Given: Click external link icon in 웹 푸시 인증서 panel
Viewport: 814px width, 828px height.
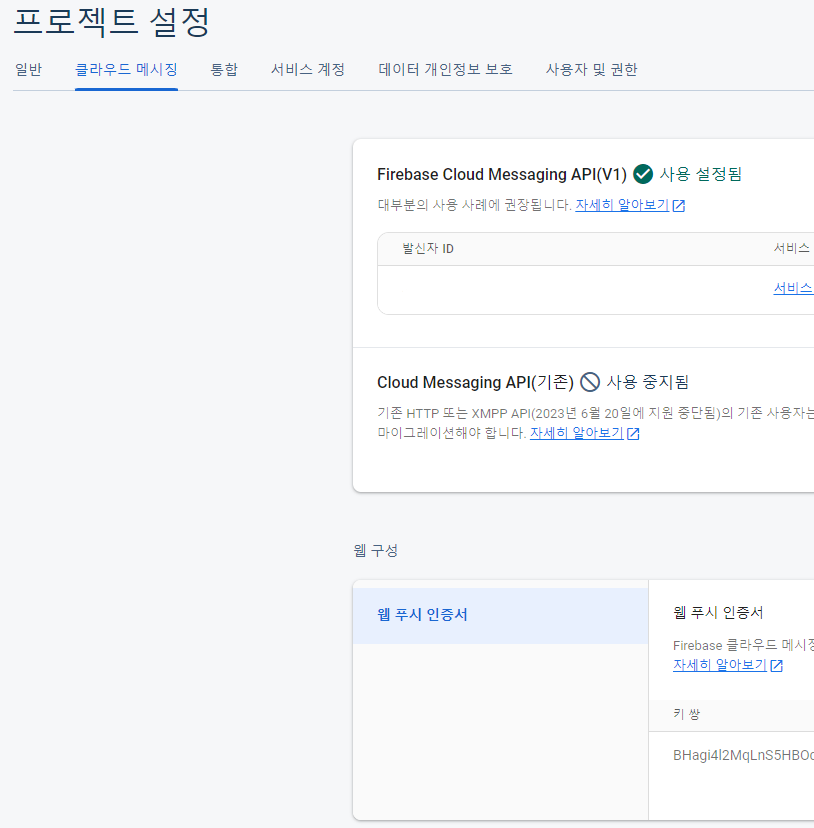Looking at the screenshot, I should pos(776,666).
